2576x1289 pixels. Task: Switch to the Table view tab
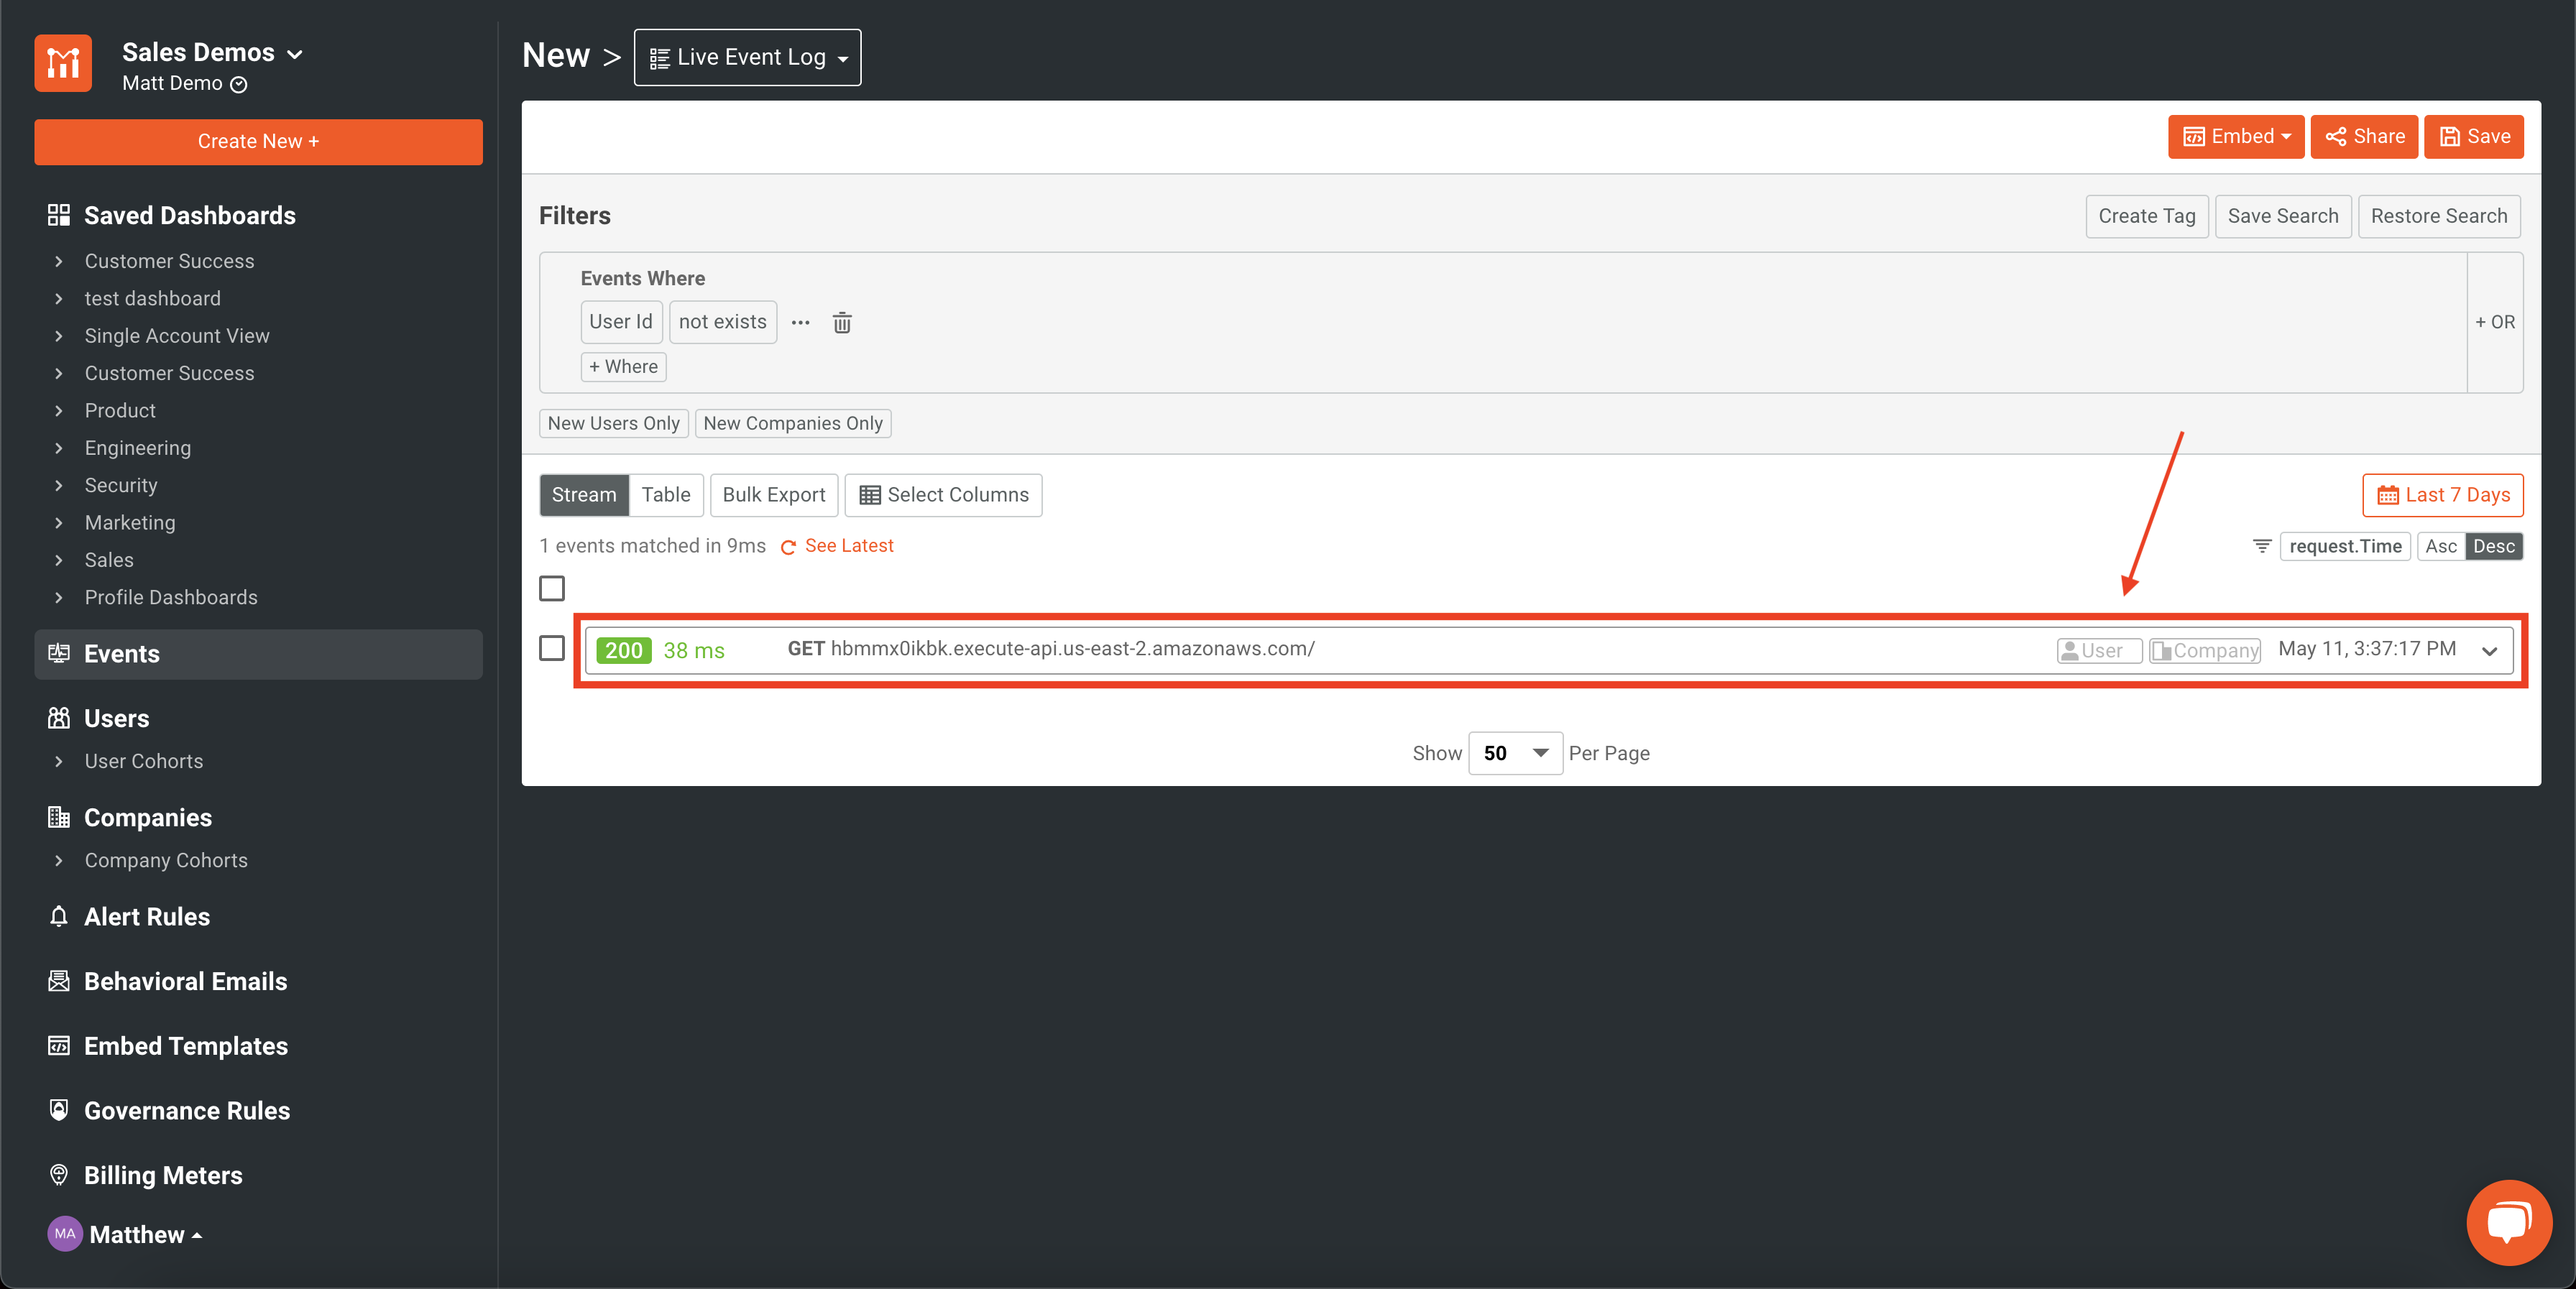(x=665, y=495)
